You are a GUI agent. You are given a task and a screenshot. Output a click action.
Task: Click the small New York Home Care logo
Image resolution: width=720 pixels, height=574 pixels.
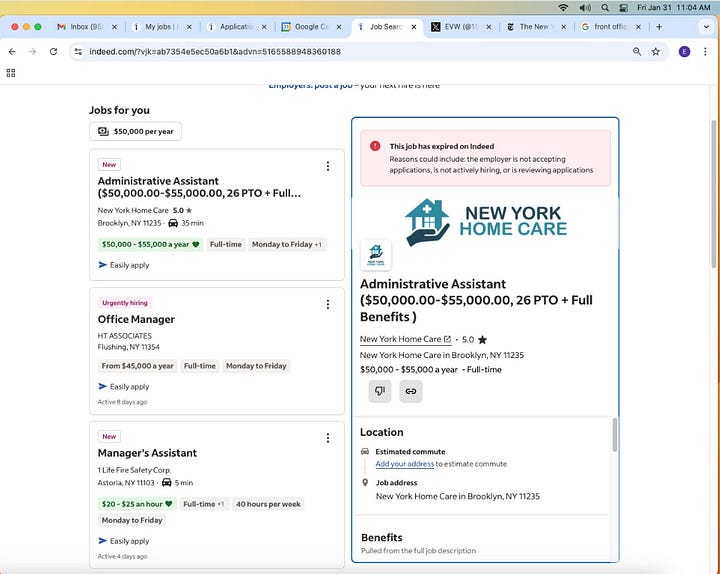376,255
